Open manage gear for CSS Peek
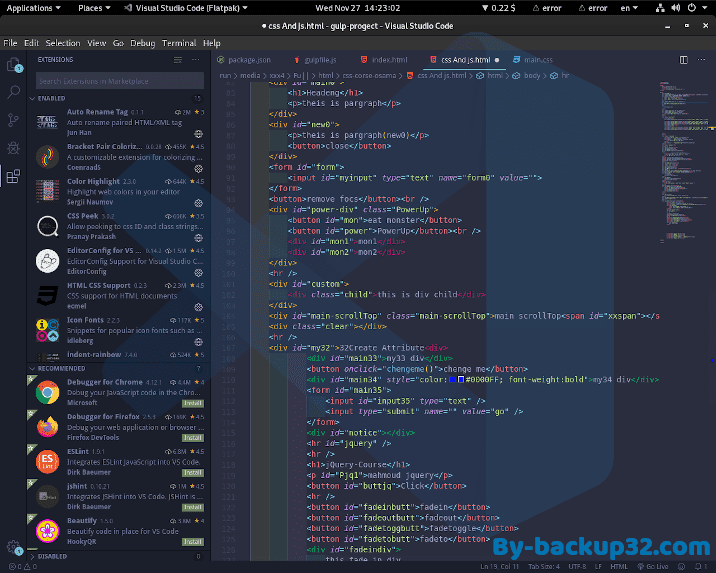 pos(199,238)
